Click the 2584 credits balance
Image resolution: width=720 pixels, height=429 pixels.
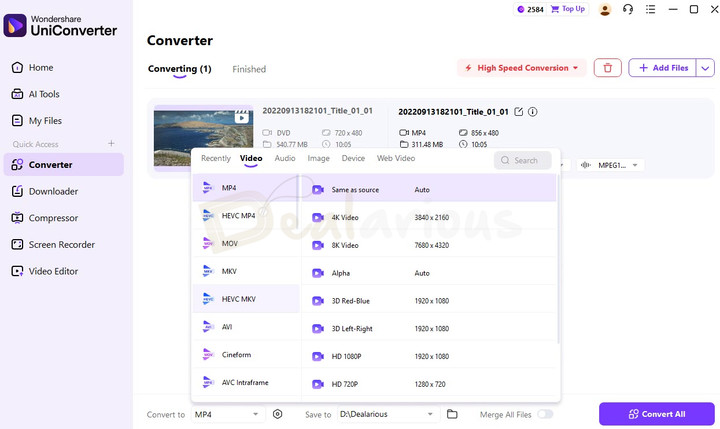coord(530,9)
